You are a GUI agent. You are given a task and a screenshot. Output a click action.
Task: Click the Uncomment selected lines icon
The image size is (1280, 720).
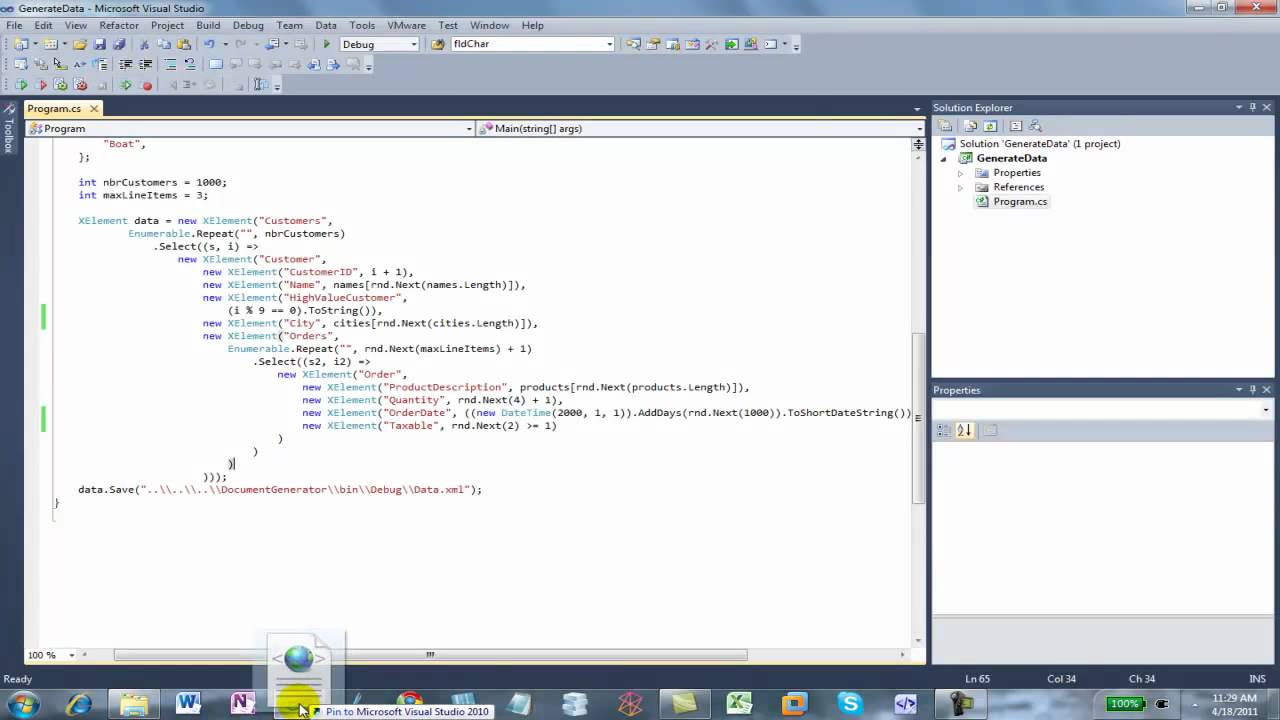coord(191,64)
